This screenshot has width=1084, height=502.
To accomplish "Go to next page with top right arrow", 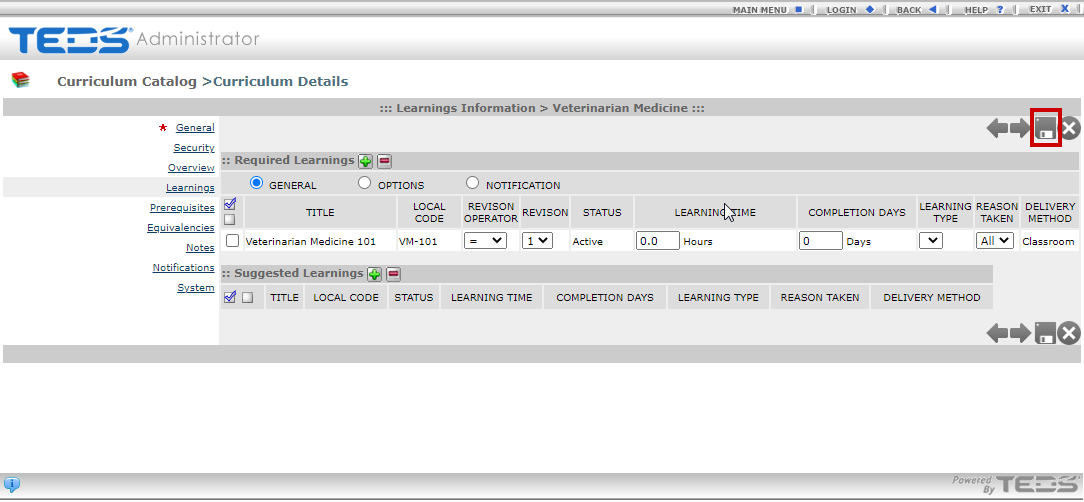I will point(1019,128).
